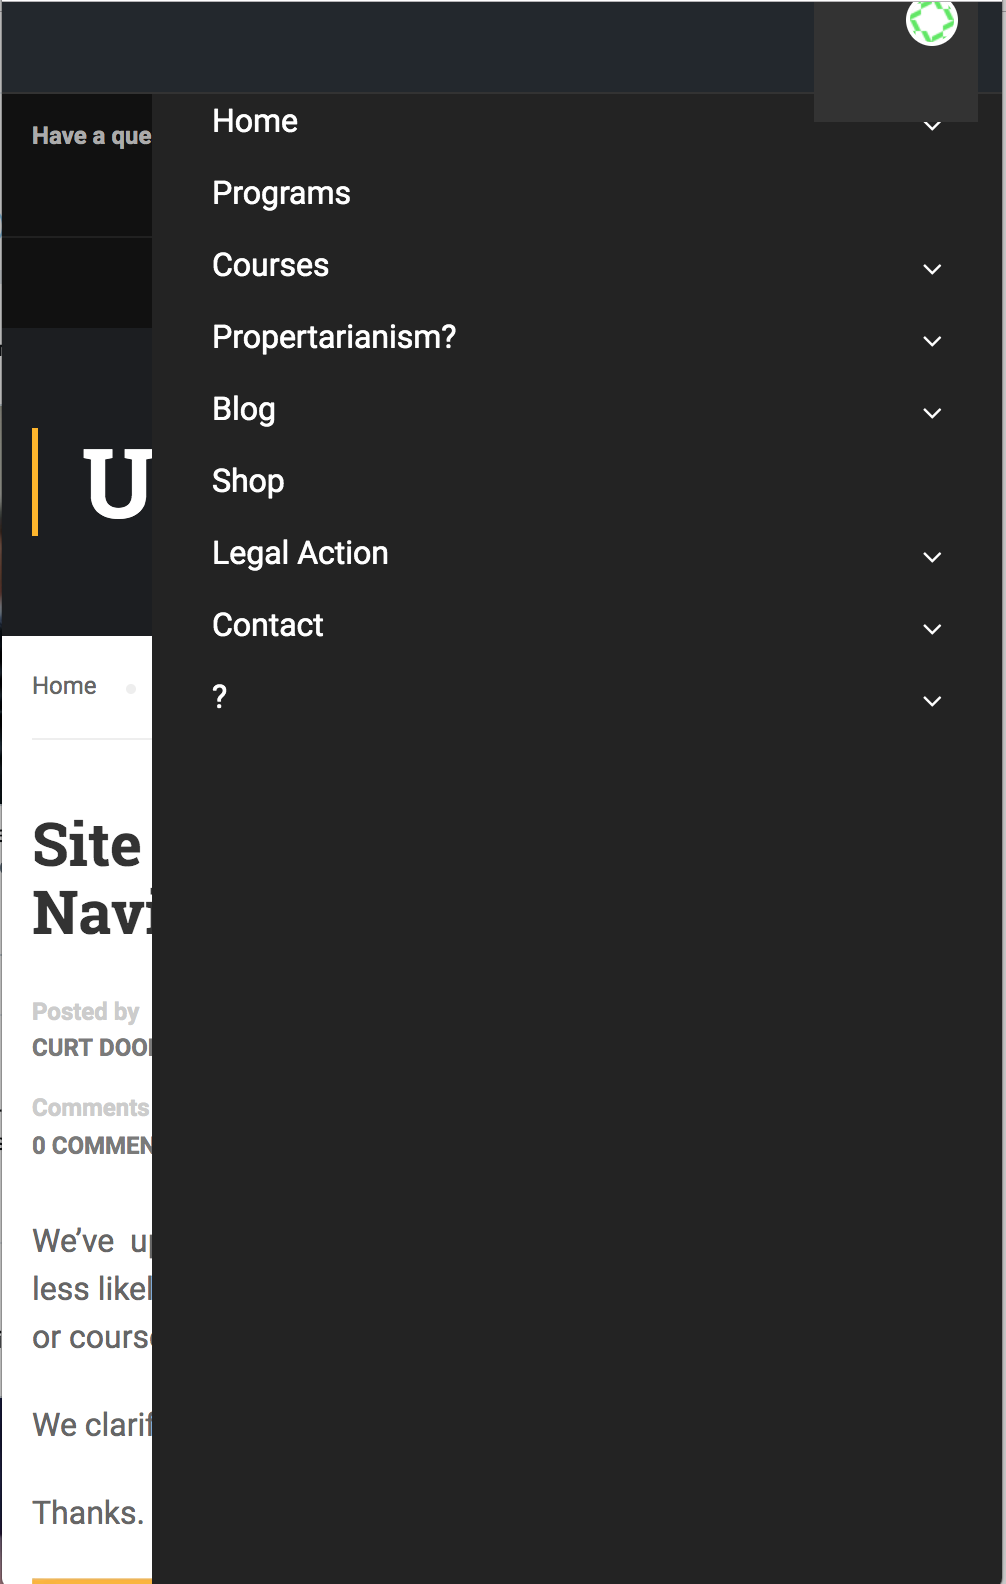
Task: Expand the Blog submenu chevron
Action: point(932,413)
